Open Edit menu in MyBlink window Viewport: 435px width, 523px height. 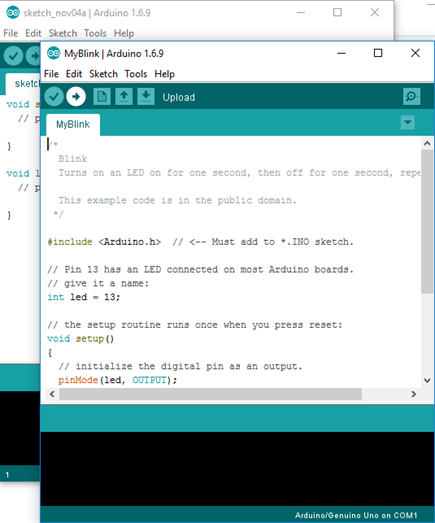click(74, 74)
